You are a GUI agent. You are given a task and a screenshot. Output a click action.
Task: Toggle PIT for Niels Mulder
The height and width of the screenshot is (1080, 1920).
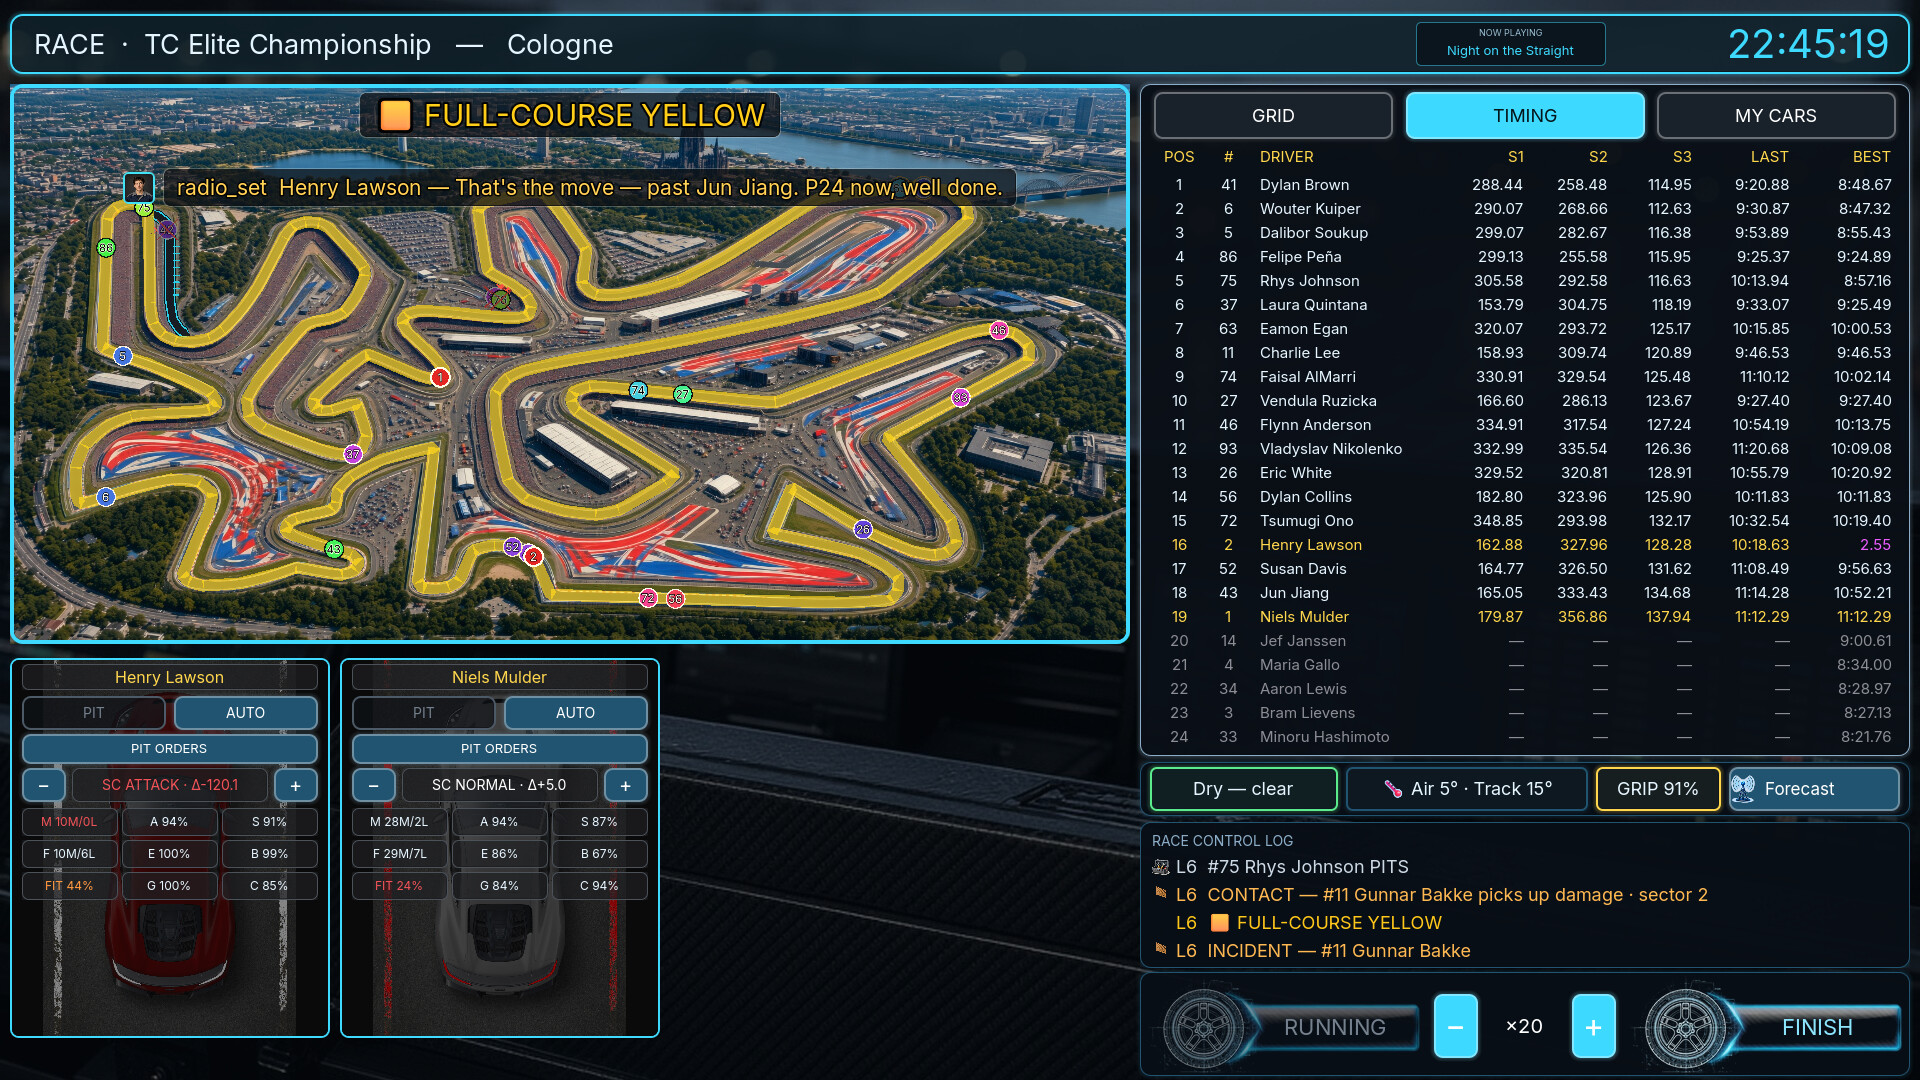coord(424,713)
